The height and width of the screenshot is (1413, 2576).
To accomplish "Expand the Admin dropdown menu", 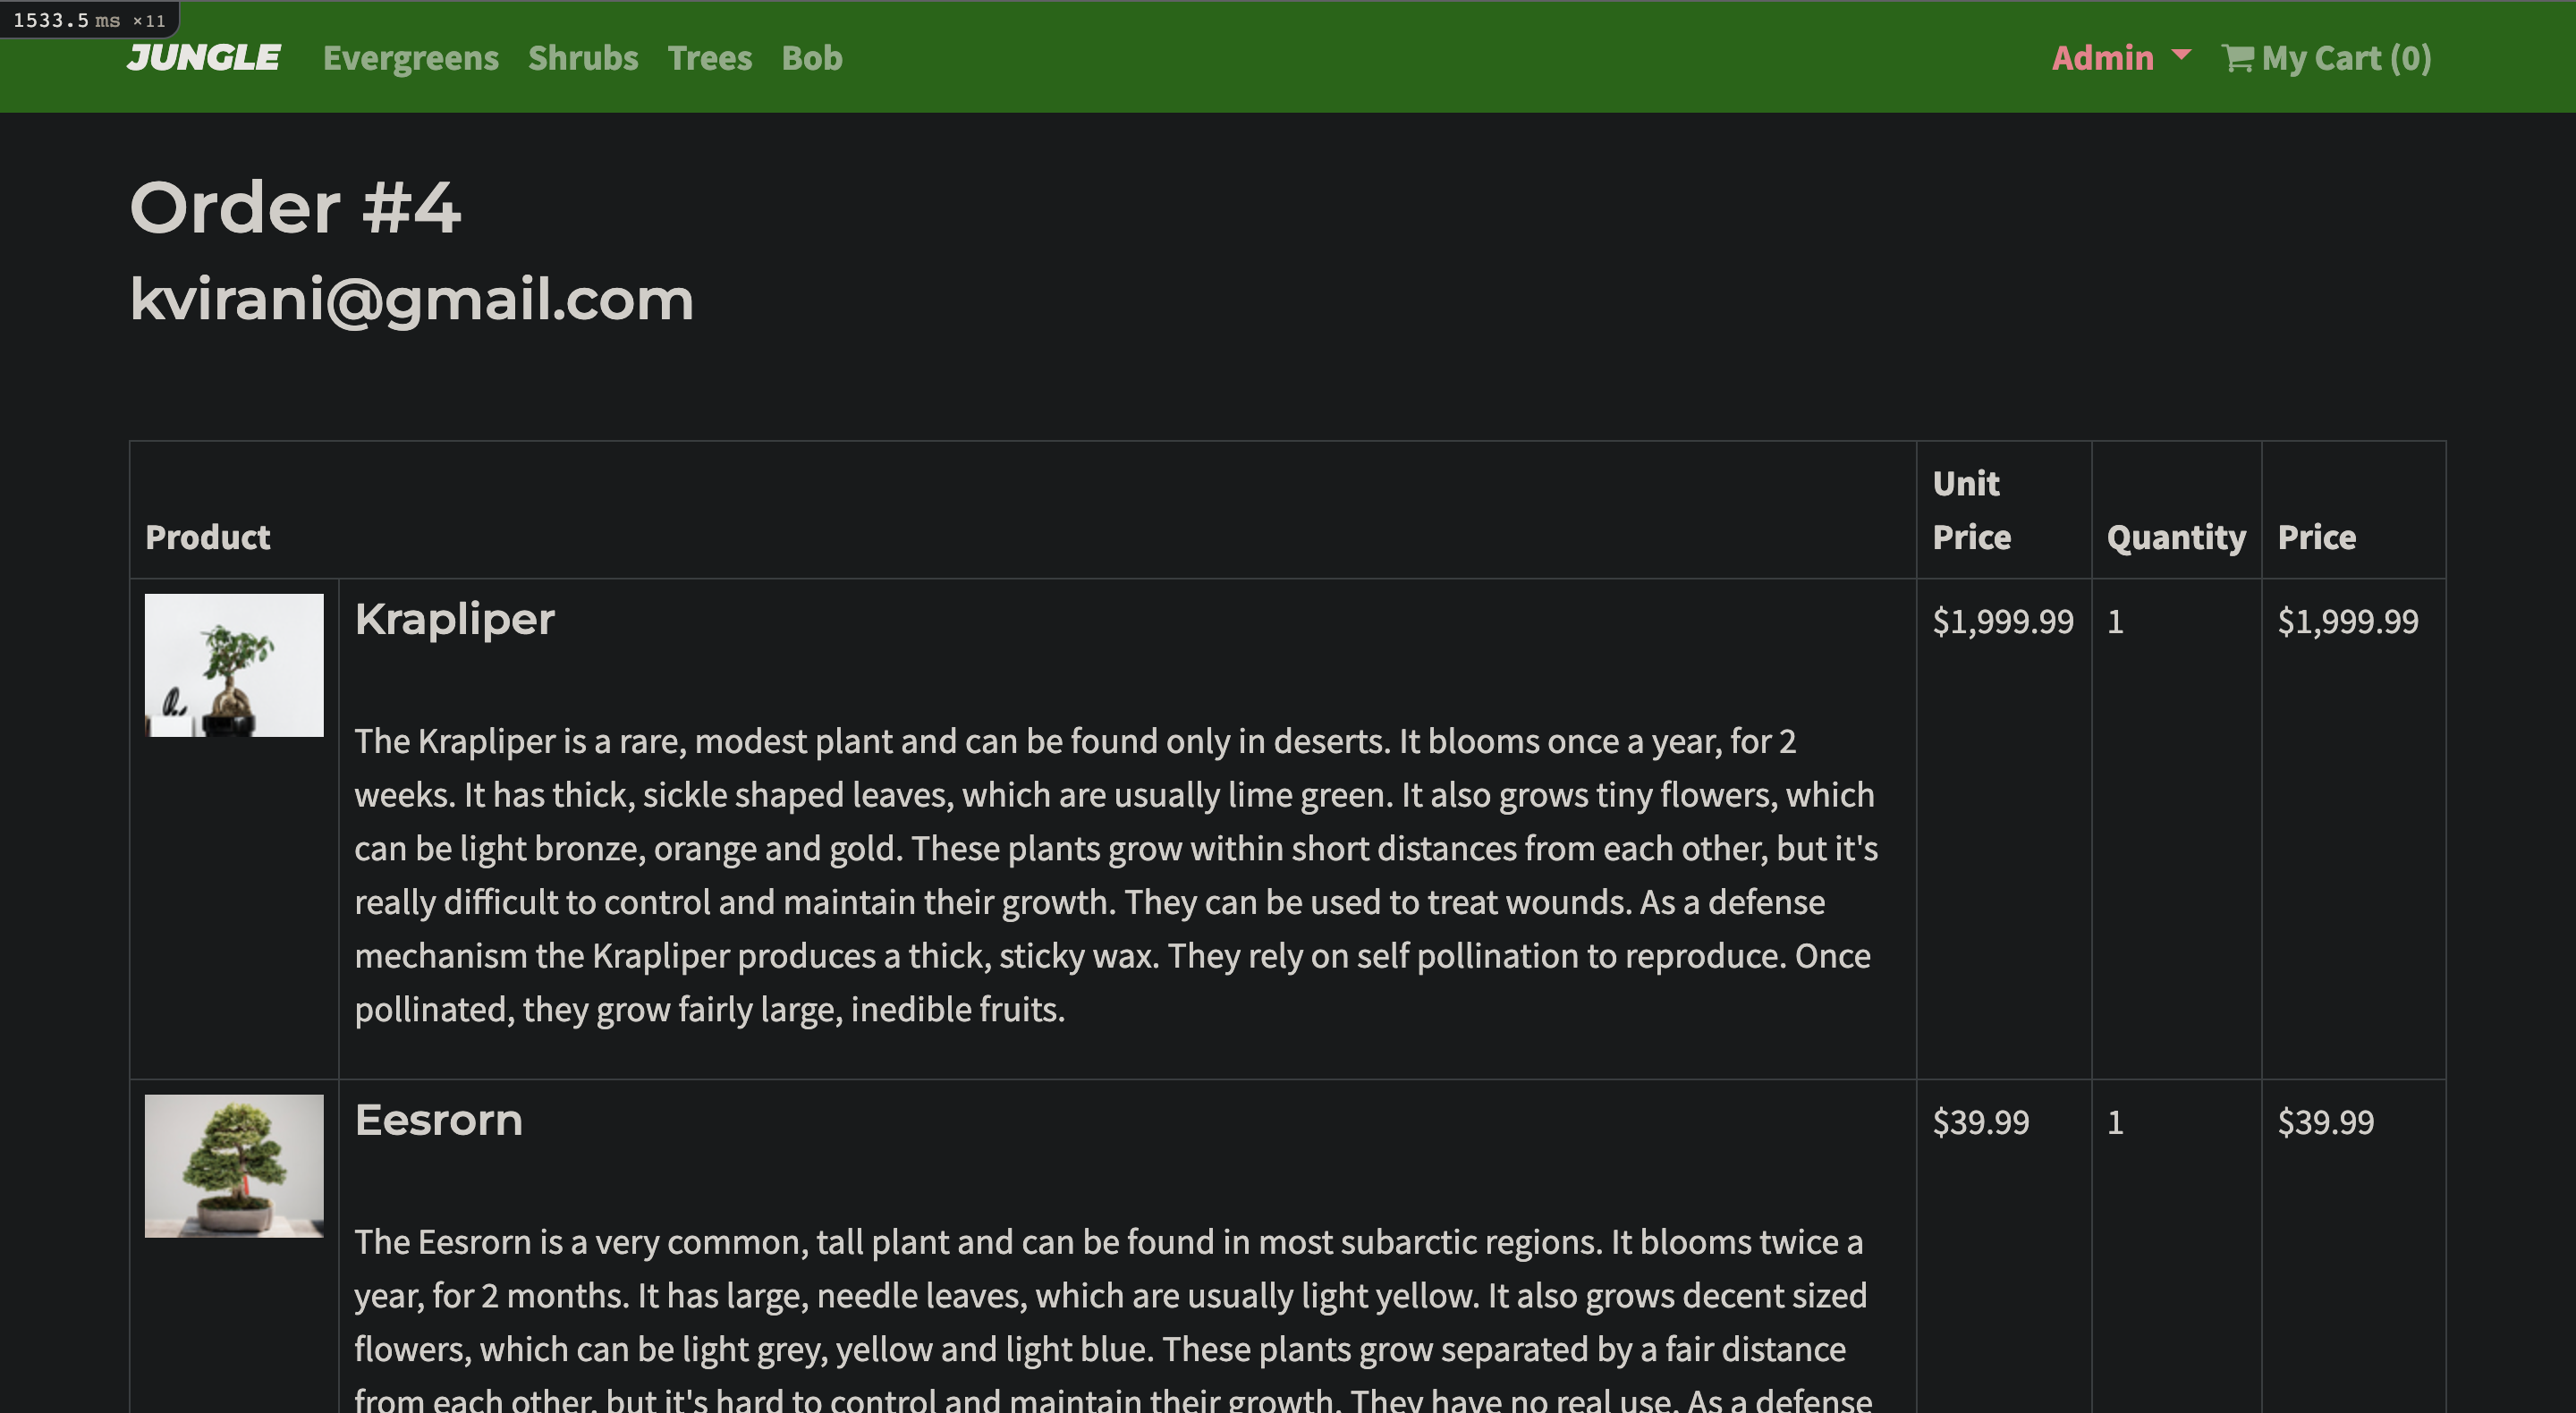I will point(2121,58).
